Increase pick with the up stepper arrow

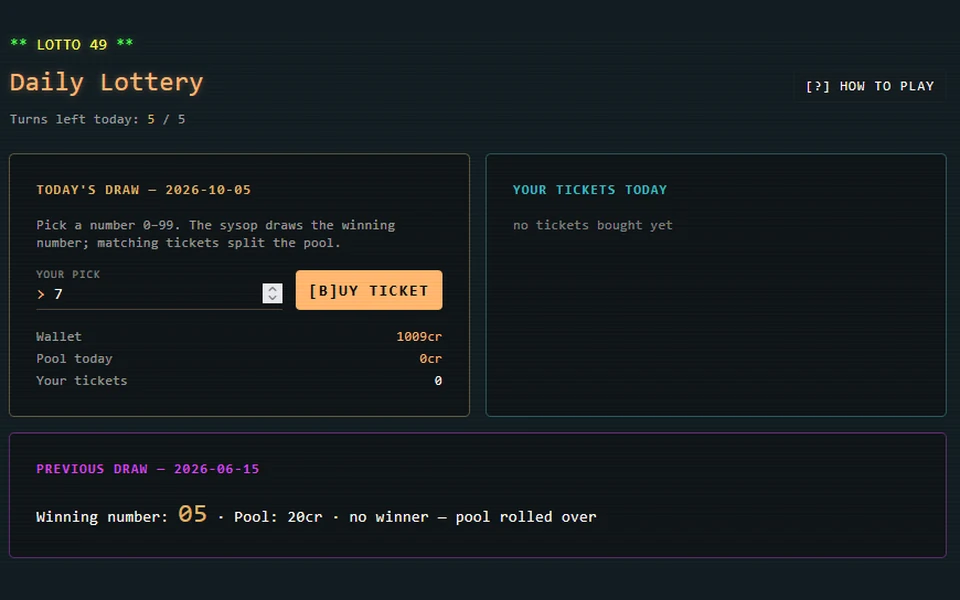(272, 288)
